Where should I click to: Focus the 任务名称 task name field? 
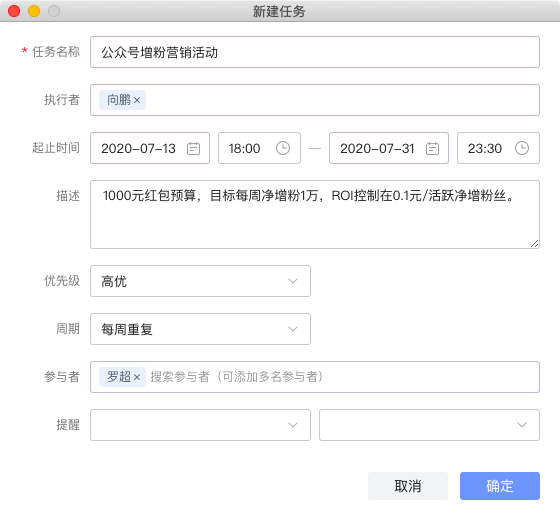click(315, 52)
